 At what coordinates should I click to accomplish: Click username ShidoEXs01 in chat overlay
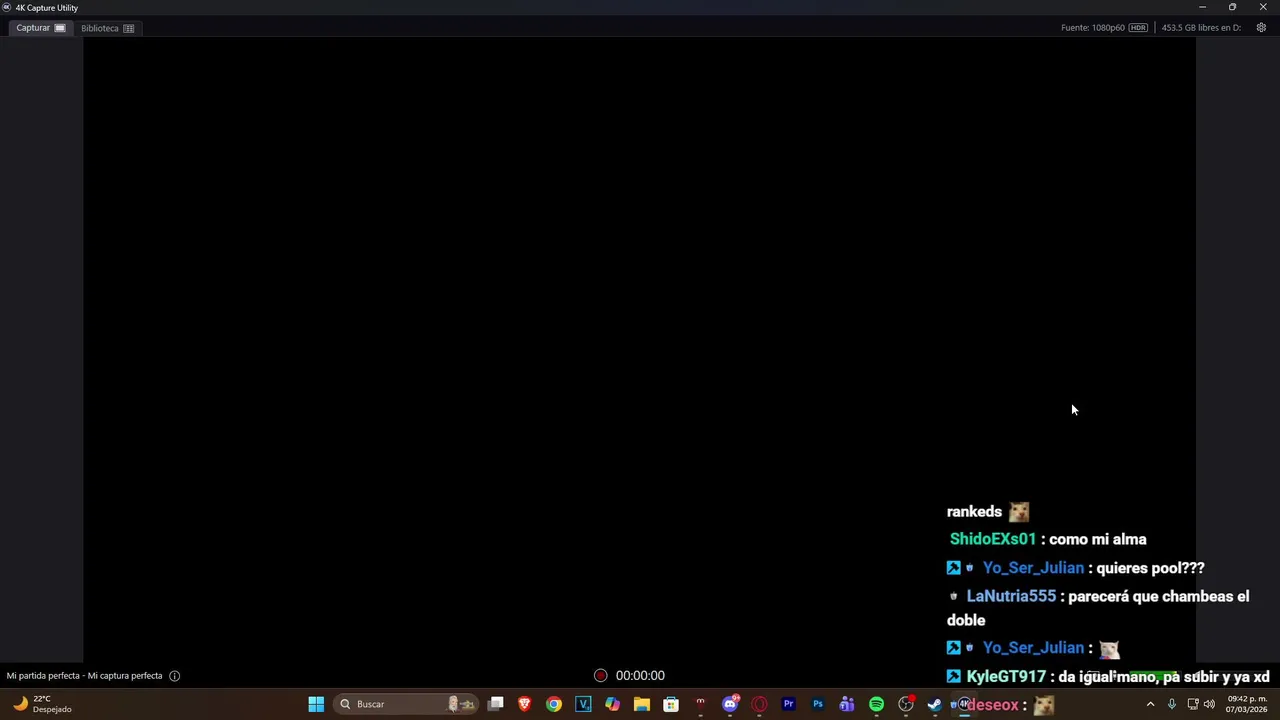993,539
